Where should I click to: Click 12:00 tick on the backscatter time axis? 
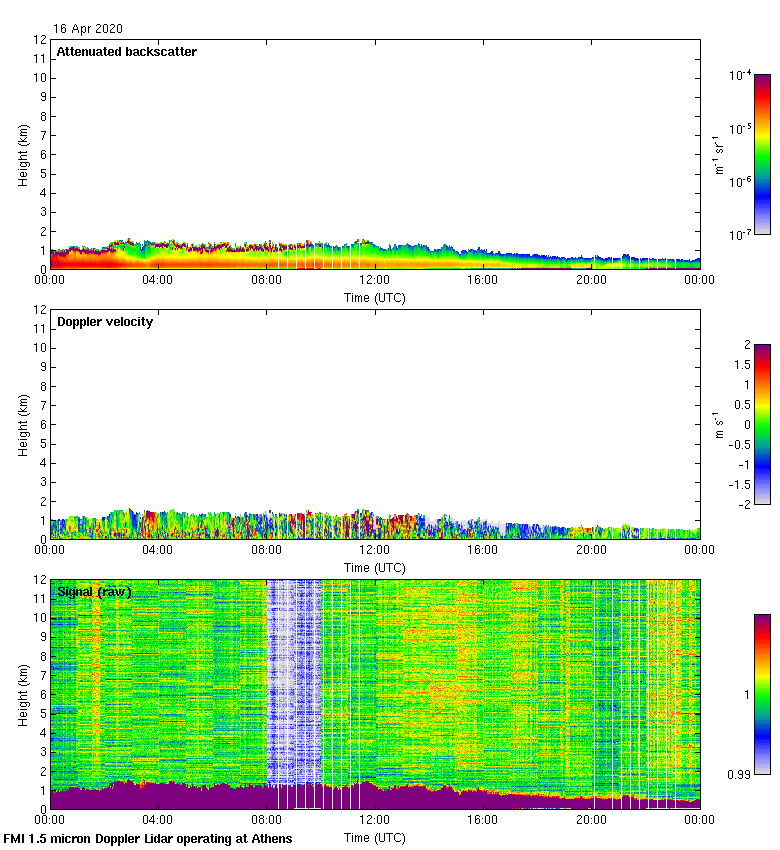click(375, 281)
